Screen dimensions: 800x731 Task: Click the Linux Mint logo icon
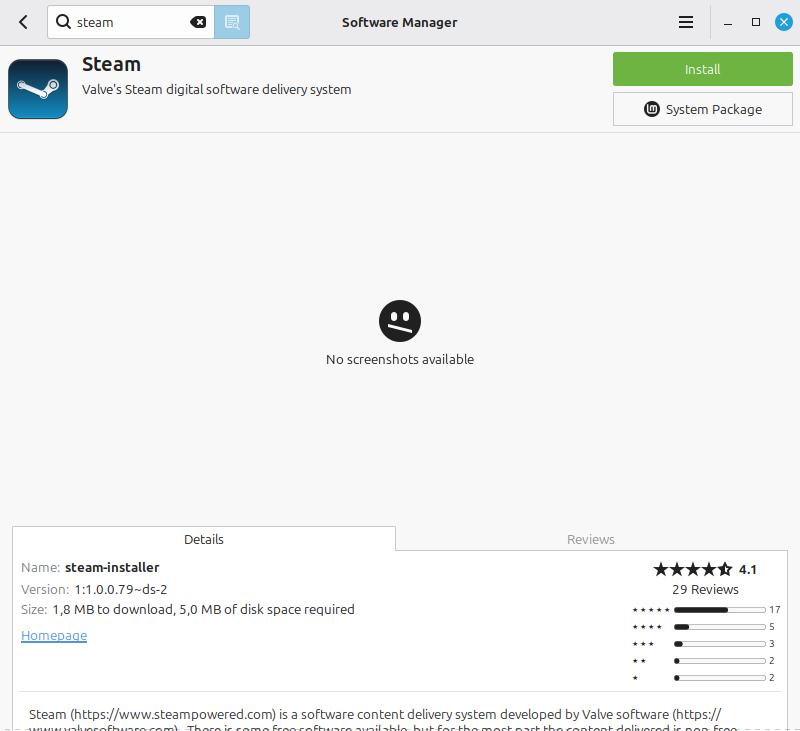[652, 109]
